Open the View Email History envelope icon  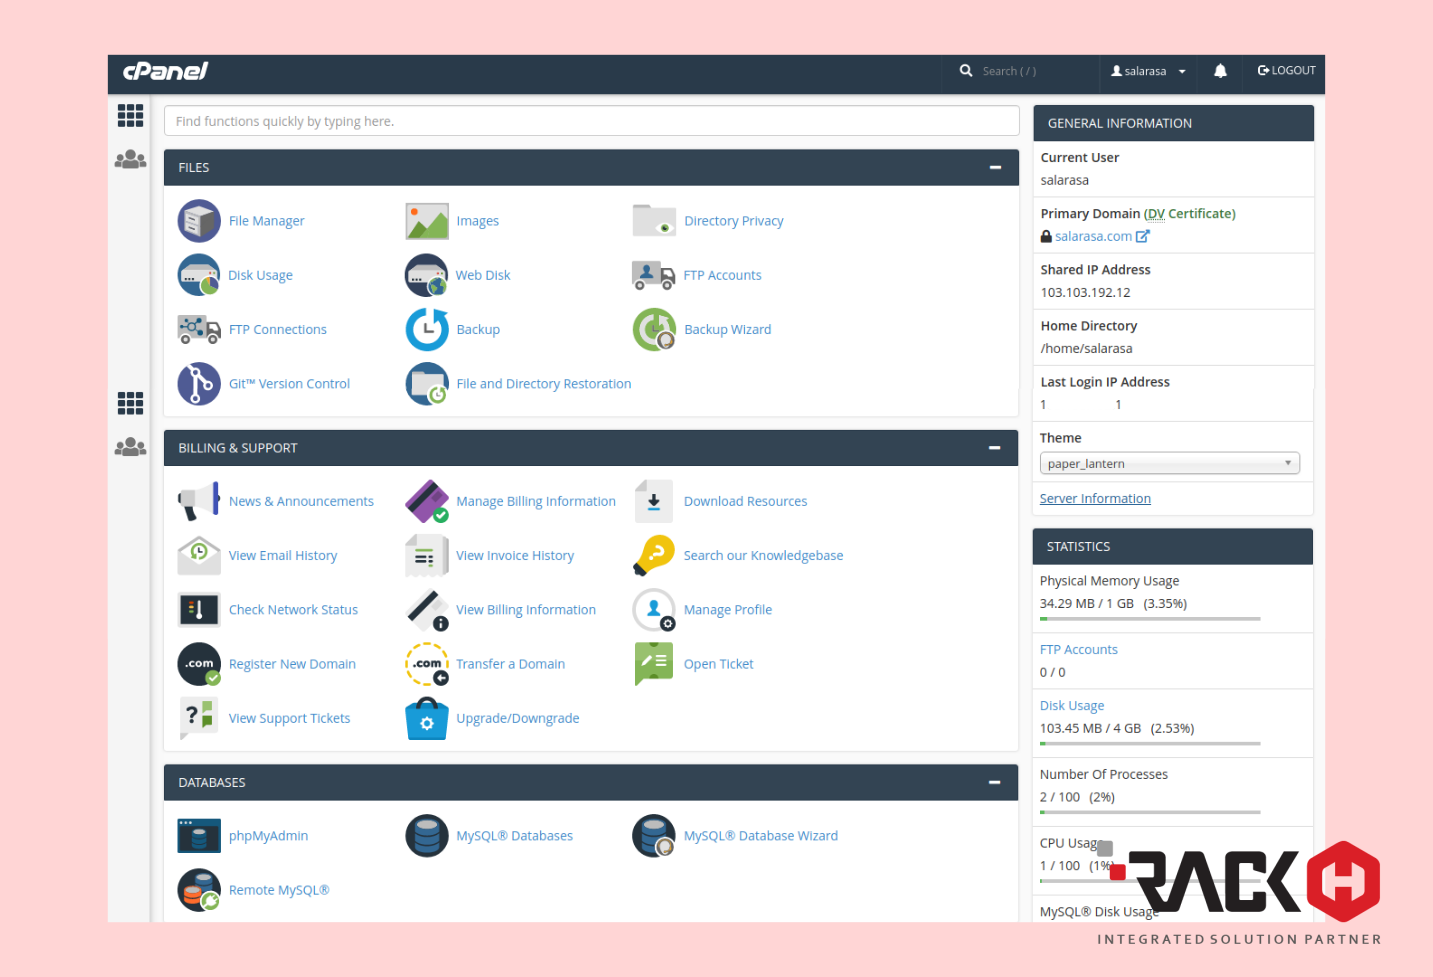(199, 555)
